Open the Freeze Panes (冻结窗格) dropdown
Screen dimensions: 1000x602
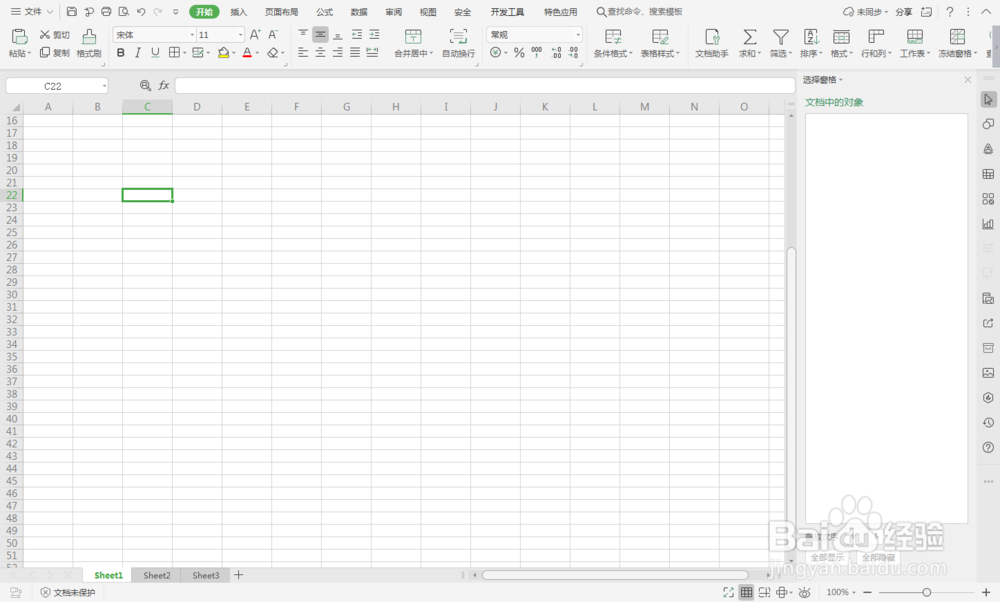(957, 43)
